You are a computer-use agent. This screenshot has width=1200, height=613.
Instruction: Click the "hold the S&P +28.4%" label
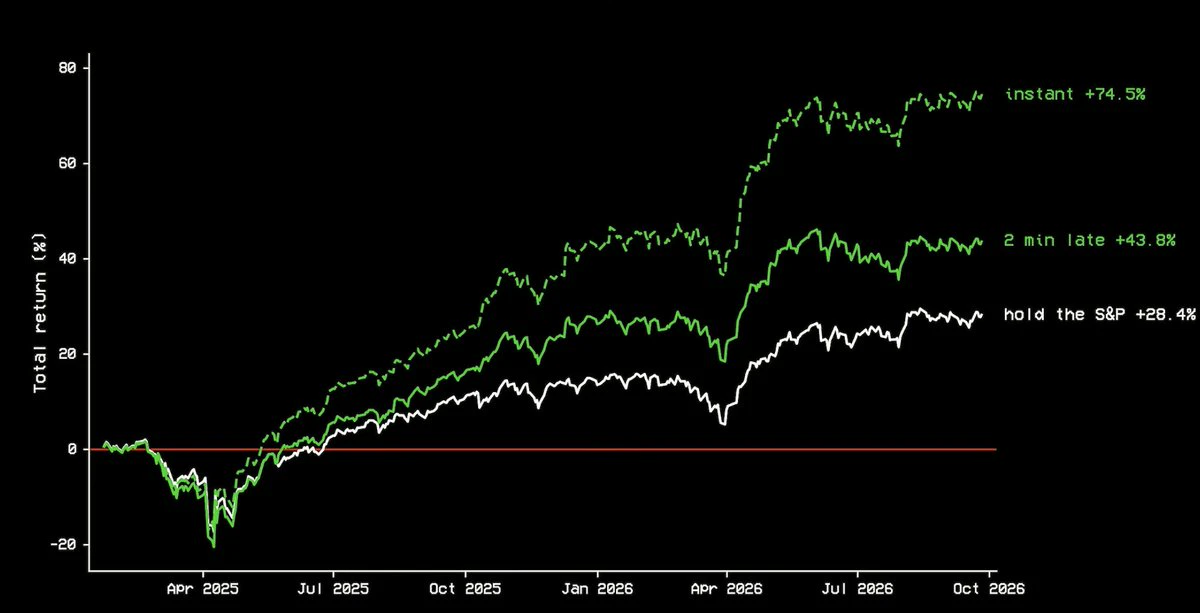point(1101,315)
